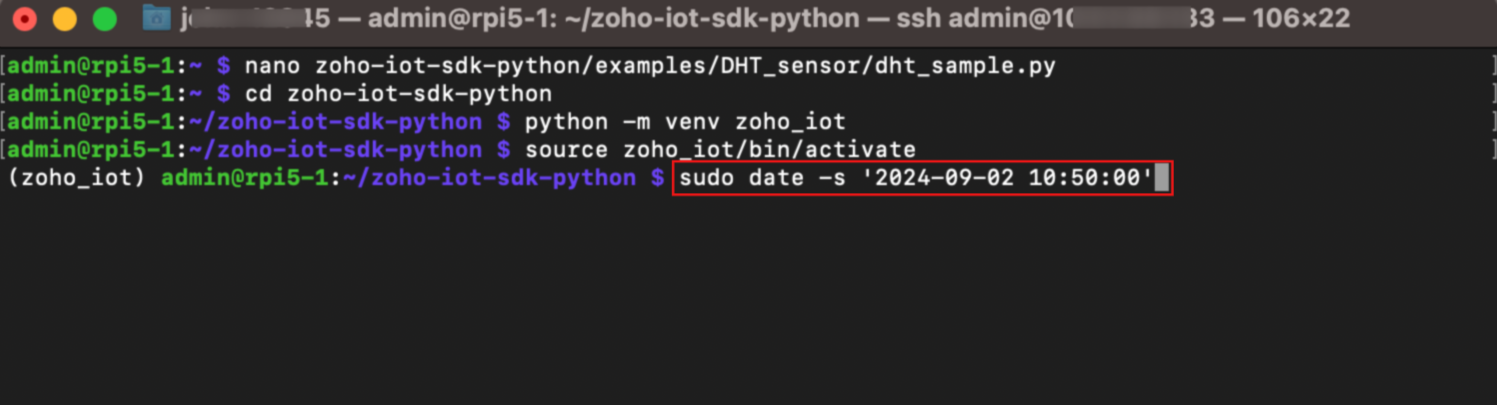
Task: Click the ~/zoho-iot-sdk-python text in window title
Action: (720, 19)
